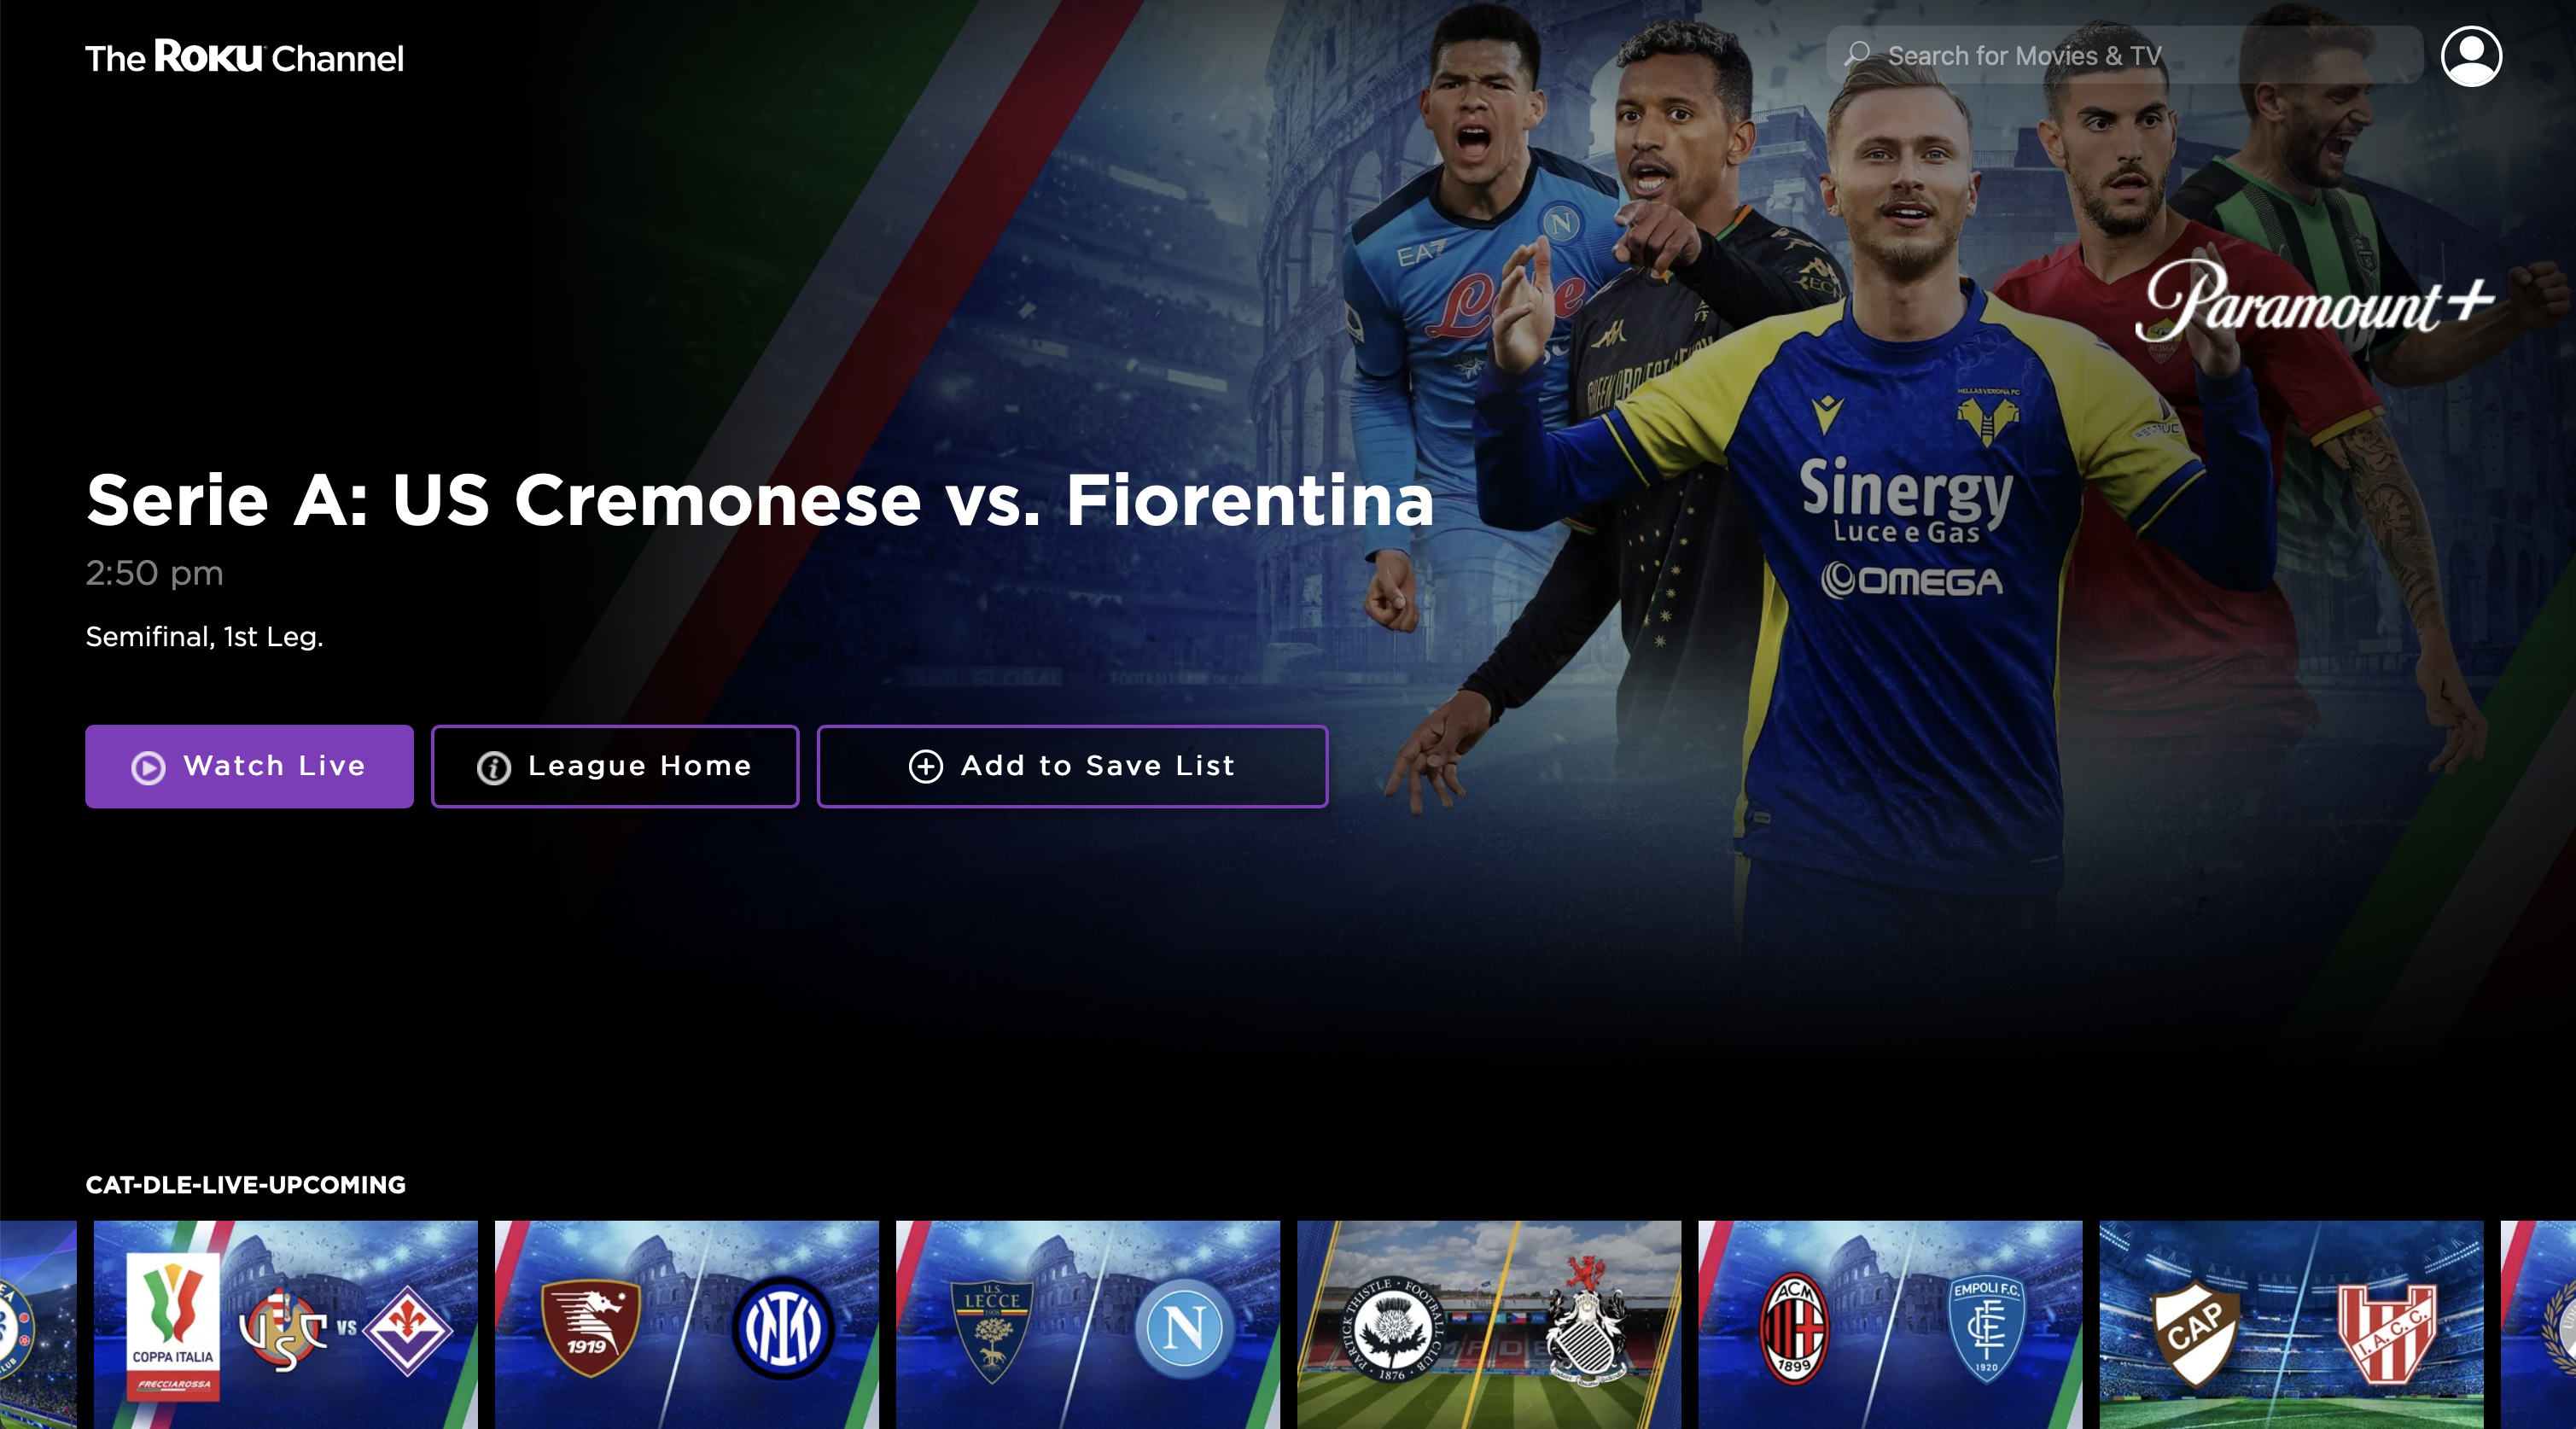Click The Roku Channel logo
The height and width of the screenshot is (1429, 2576).
244,57
